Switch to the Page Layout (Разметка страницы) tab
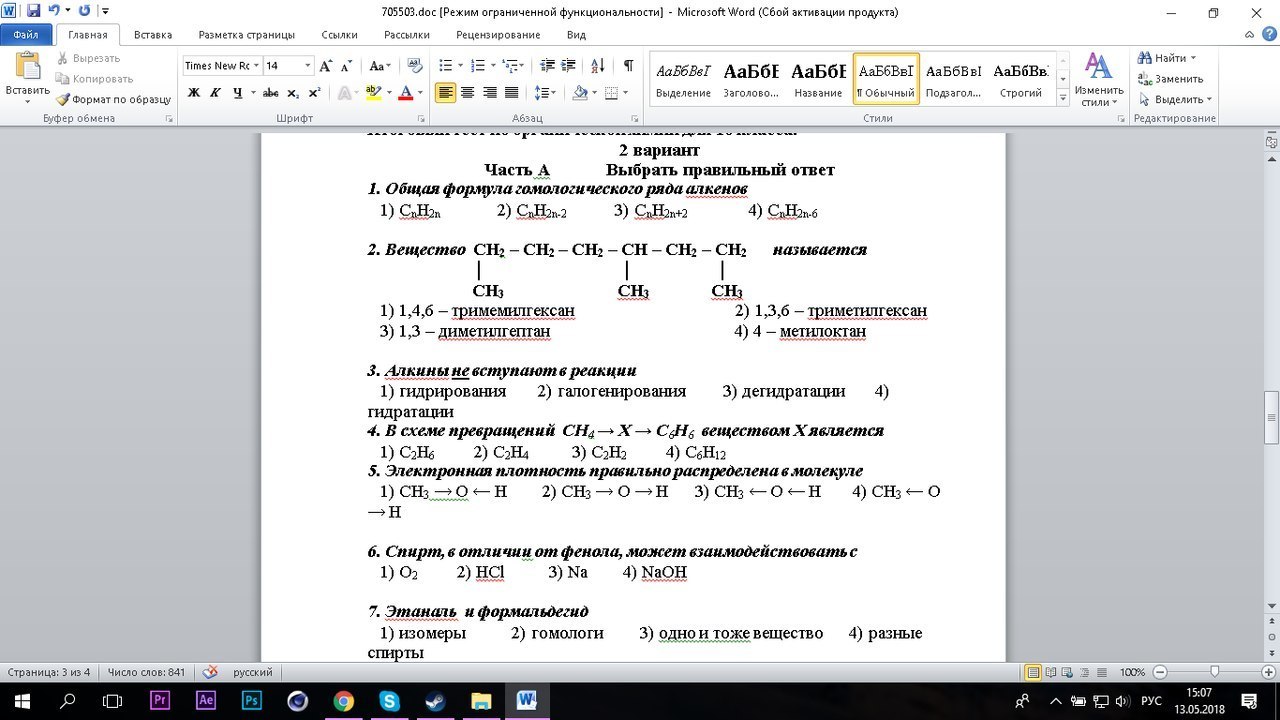 coord(246,34)
